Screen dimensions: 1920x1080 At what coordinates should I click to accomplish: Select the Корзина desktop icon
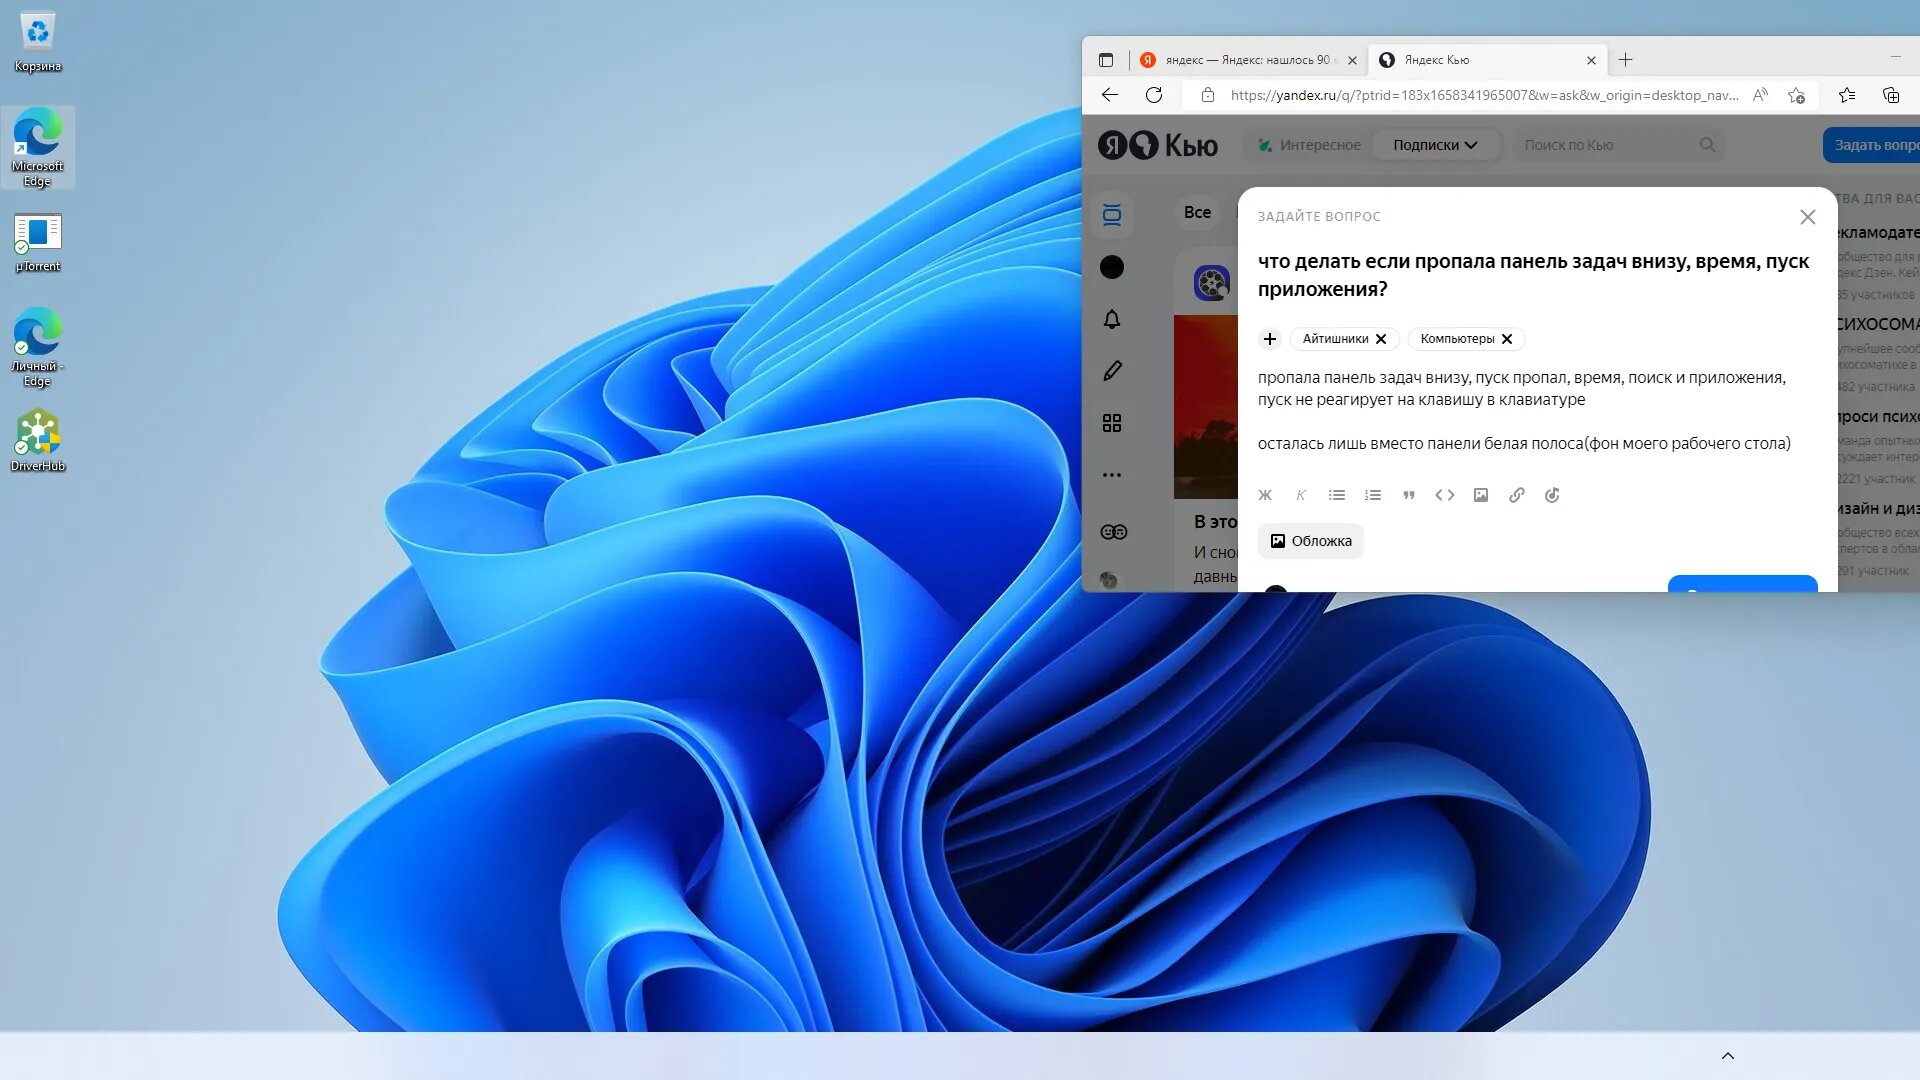[38, 43]
